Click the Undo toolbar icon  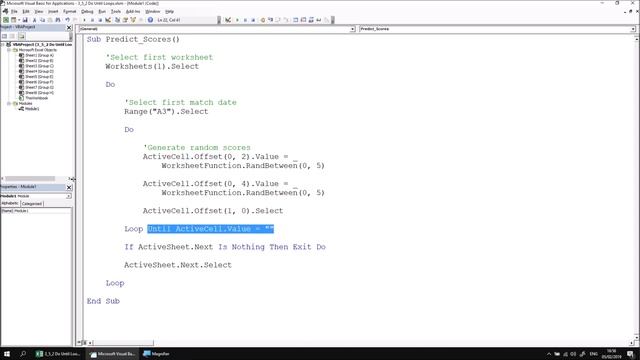(67, 20)
